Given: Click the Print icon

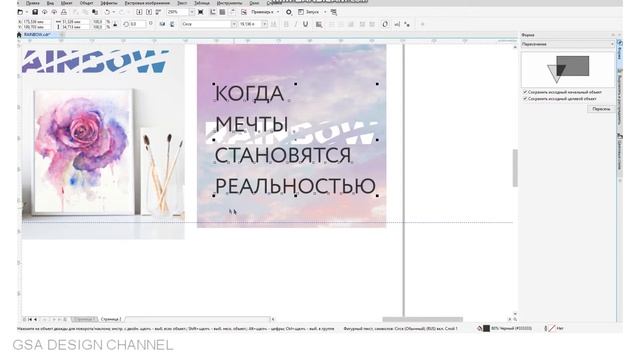Looking at the screenshot, I should [x=64, y=12].
